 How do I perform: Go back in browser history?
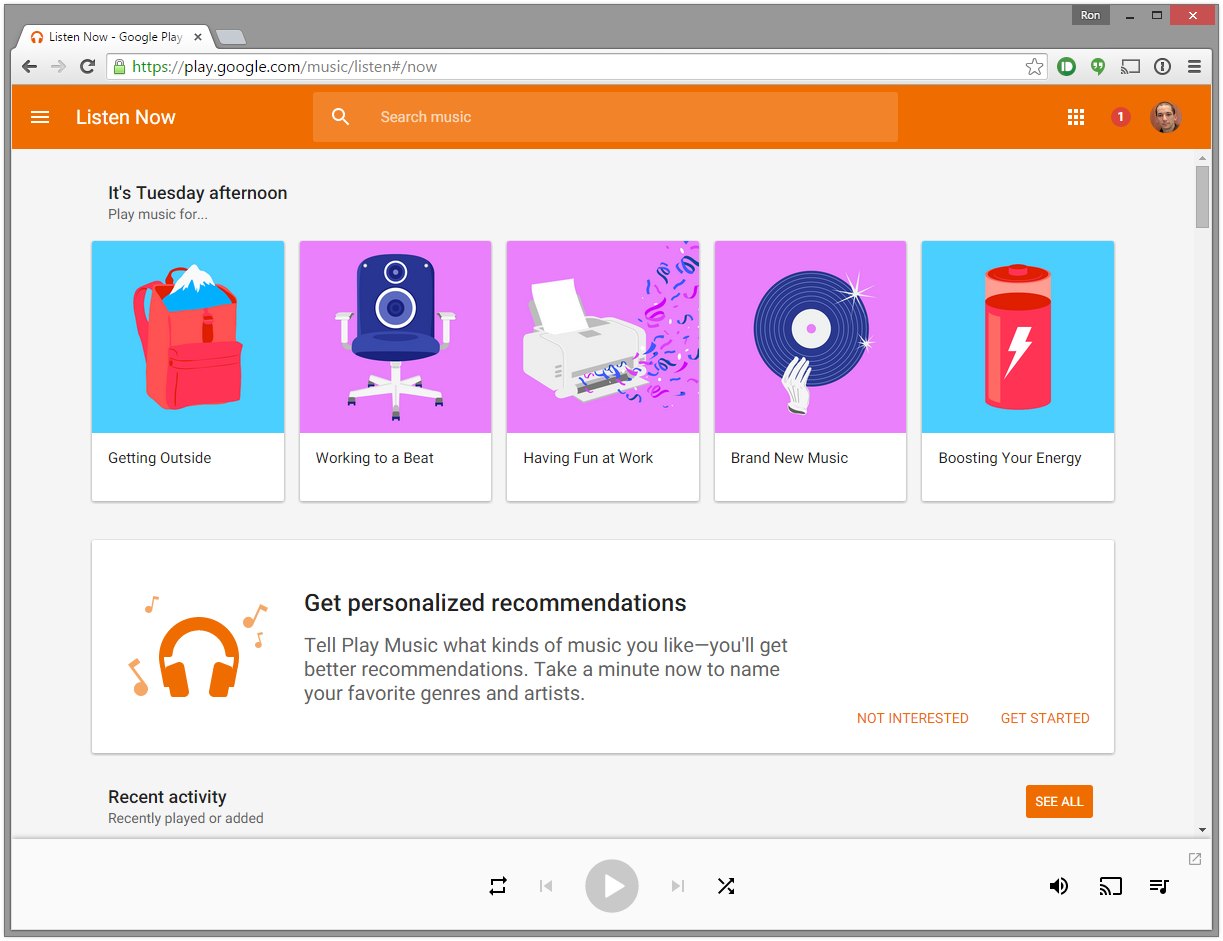click(x=29, y=67)
